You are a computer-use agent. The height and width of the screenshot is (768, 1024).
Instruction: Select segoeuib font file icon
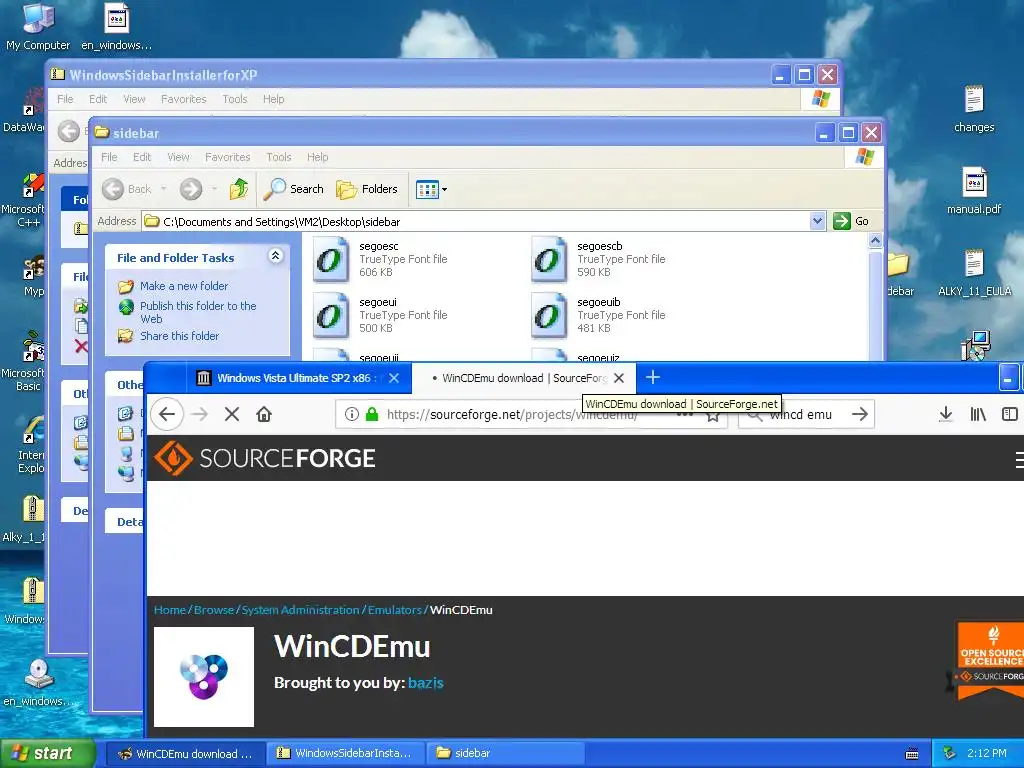(x=549, y=315)
